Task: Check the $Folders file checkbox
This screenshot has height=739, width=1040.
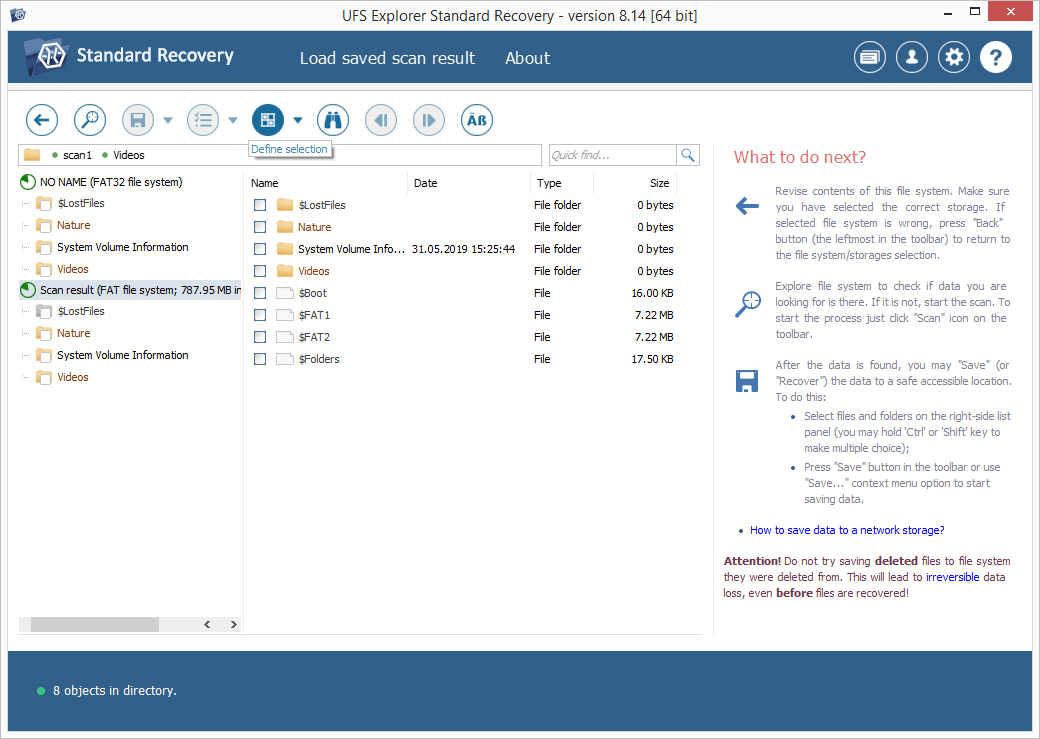Action: coord(260,359)
